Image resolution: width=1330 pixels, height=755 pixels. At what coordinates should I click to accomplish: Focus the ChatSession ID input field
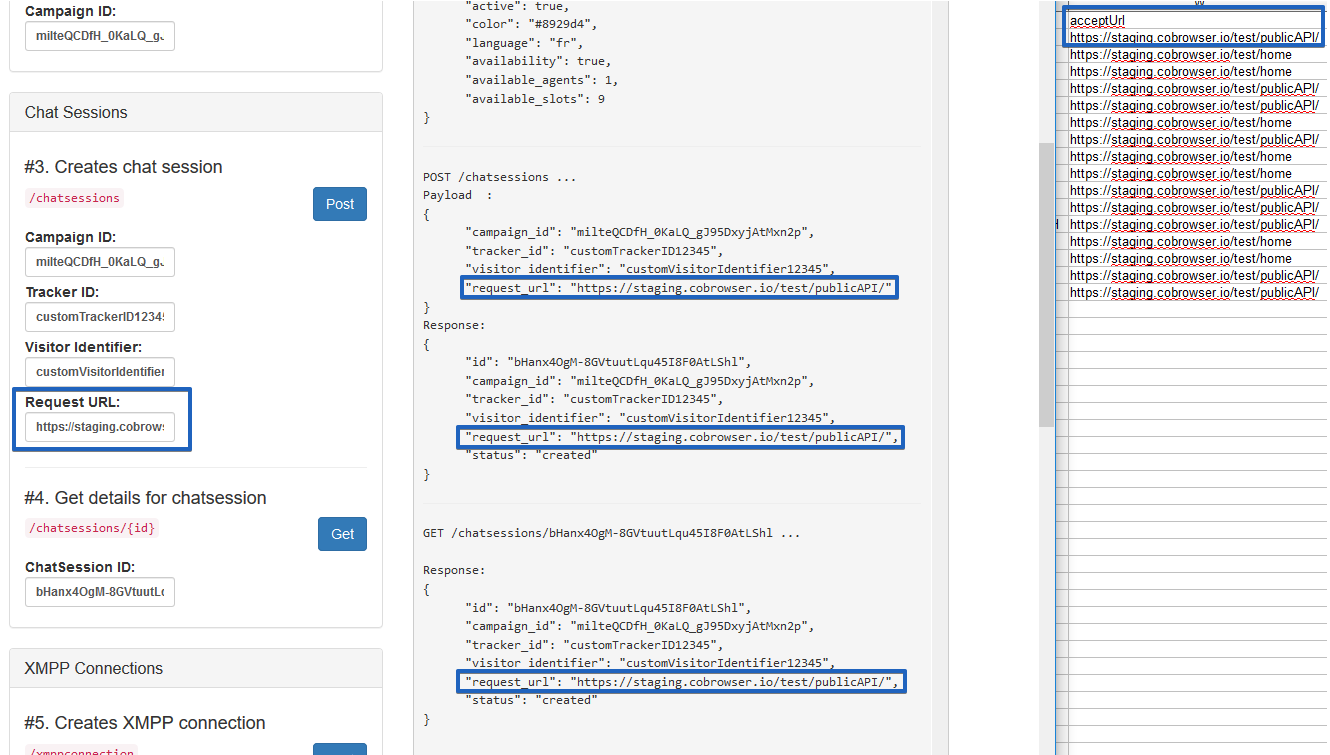coord(100,591)
